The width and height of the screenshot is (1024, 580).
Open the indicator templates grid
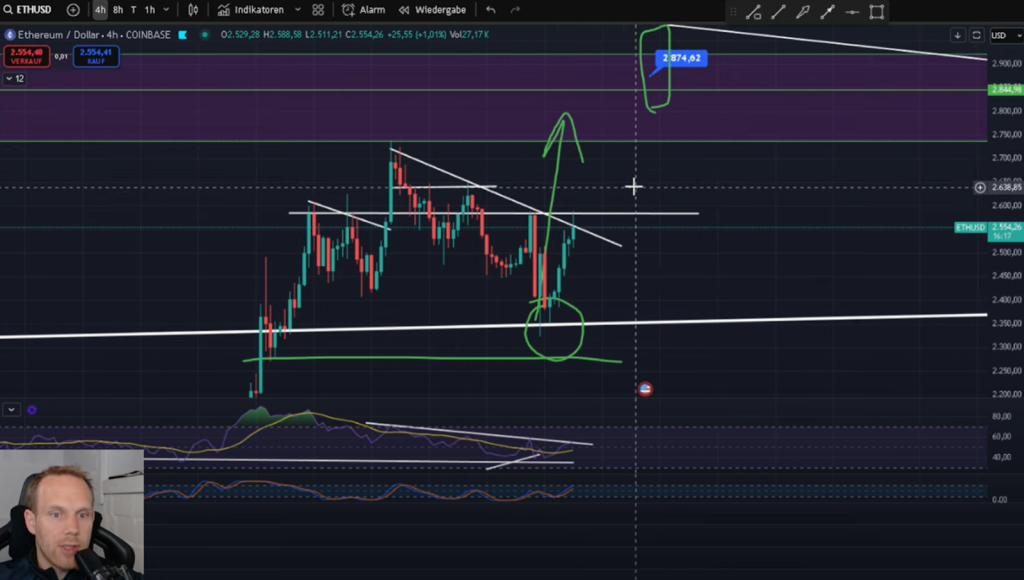tap(318, 10)
